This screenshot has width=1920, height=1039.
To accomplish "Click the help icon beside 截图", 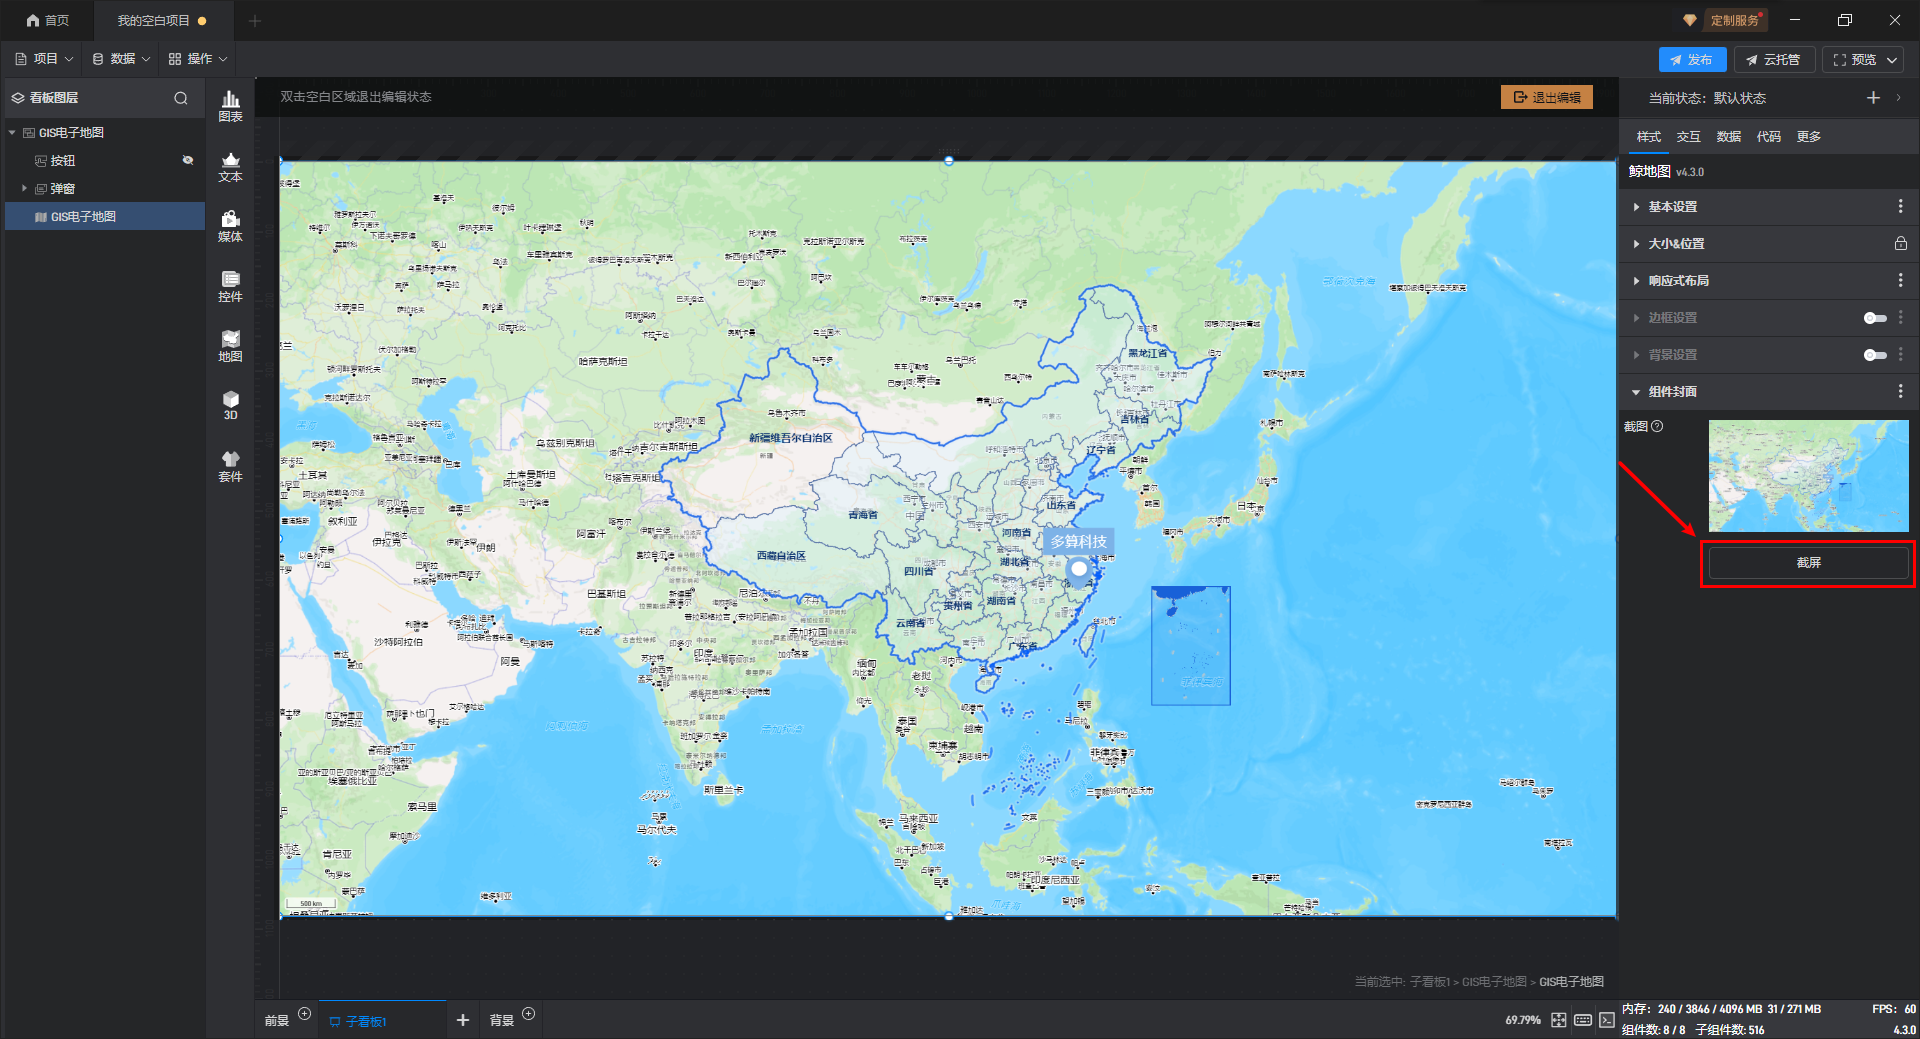I will [1657, 426].
